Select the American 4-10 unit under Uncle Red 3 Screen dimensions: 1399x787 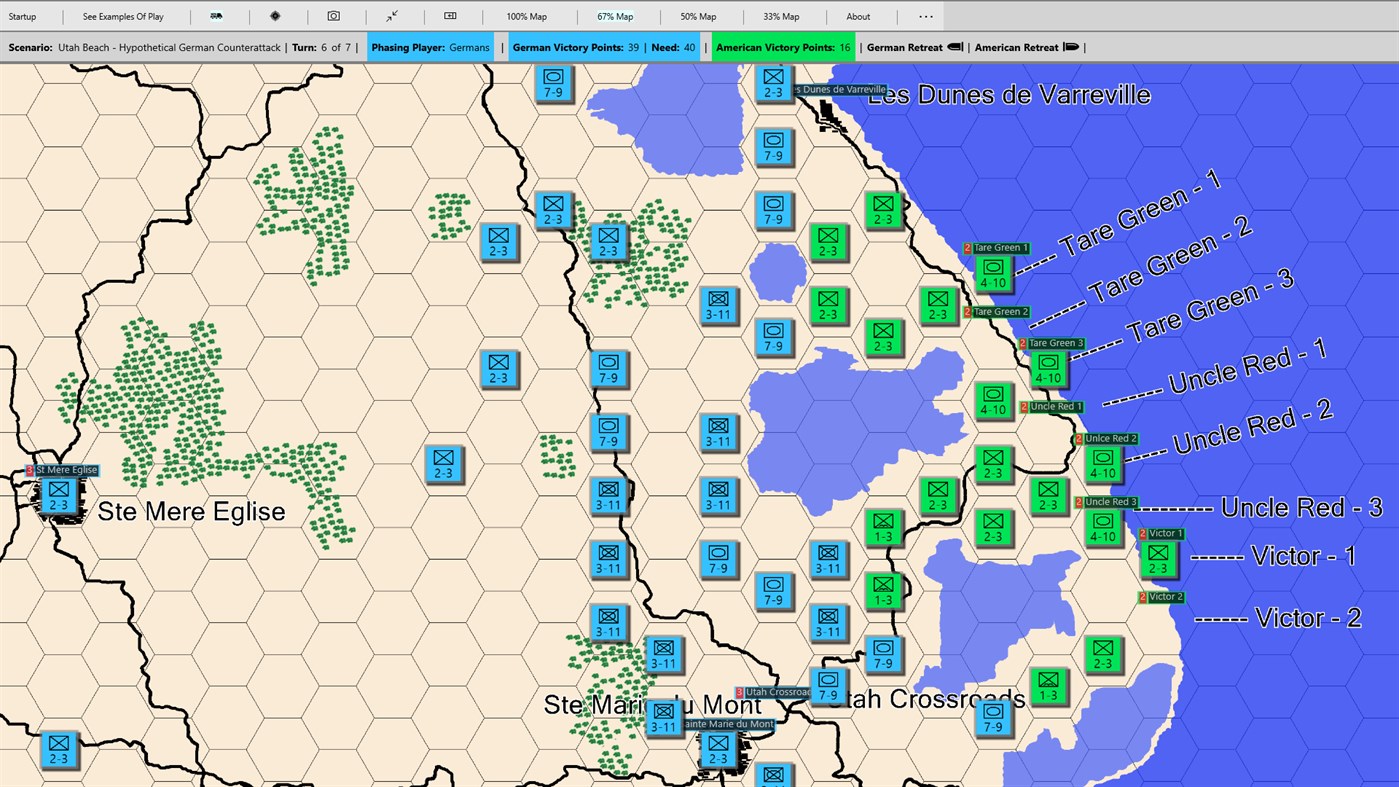[1103, 527]
